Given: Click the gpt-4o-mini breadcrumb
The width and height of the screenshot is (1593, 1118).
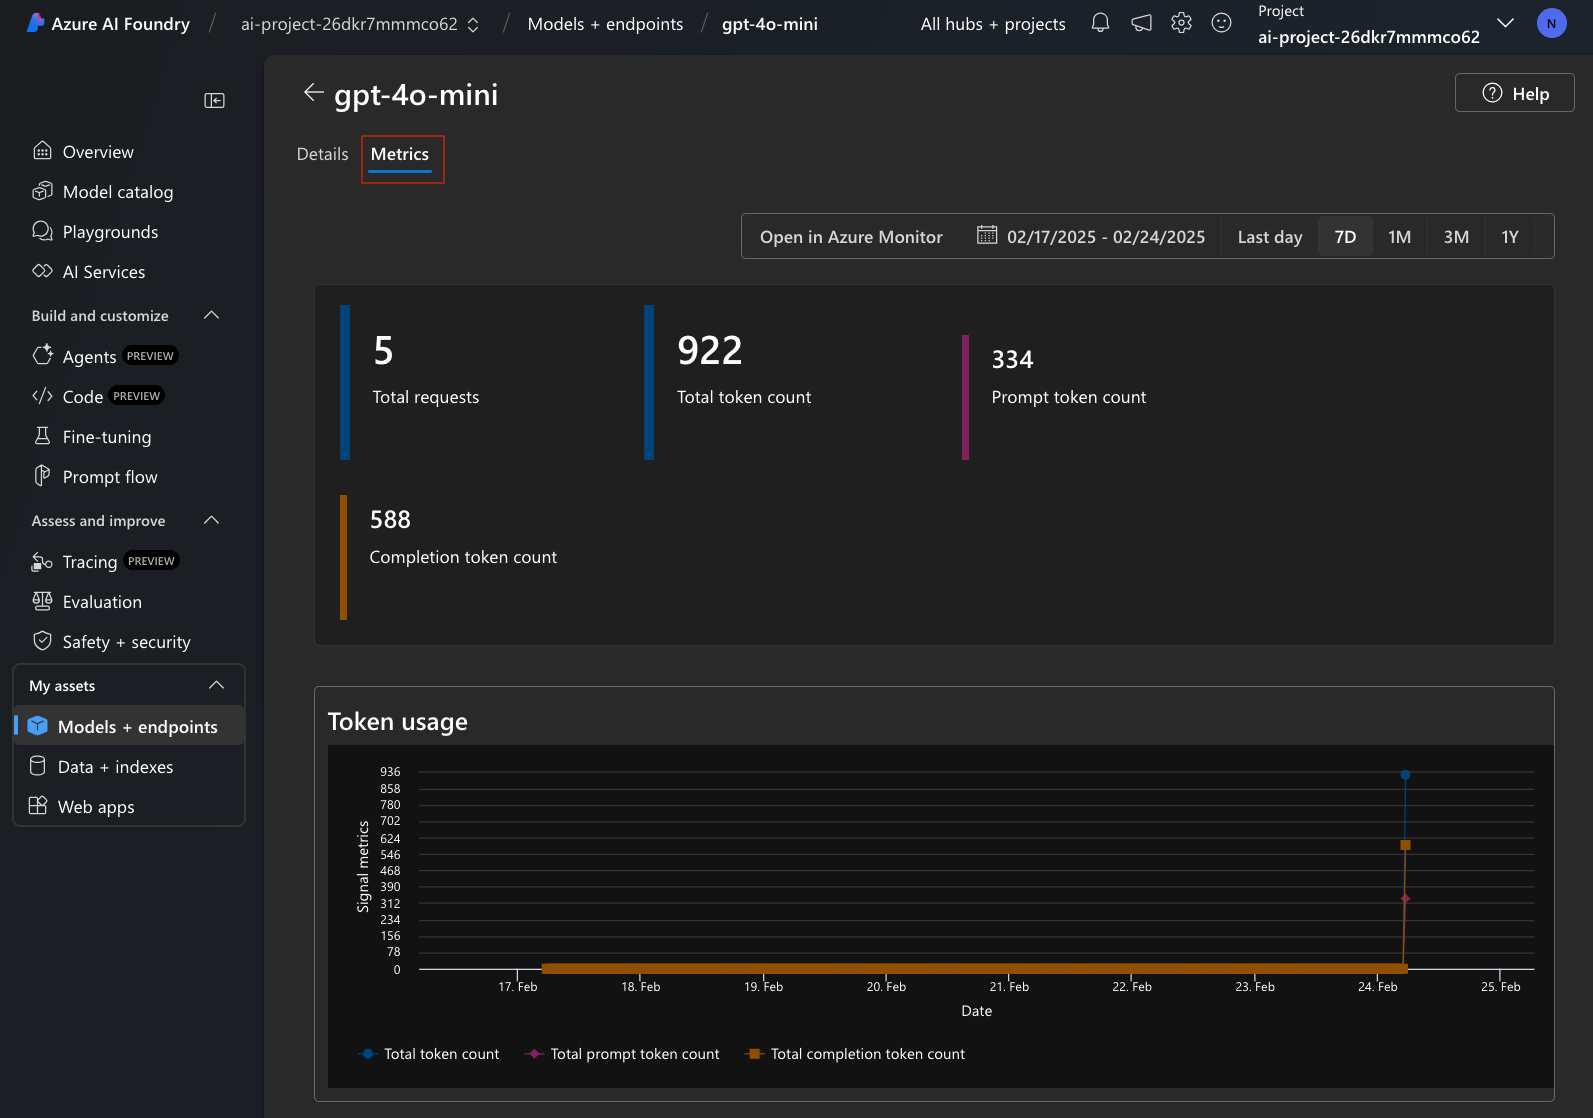Looking at the screenshot, I should coord(770,24).
